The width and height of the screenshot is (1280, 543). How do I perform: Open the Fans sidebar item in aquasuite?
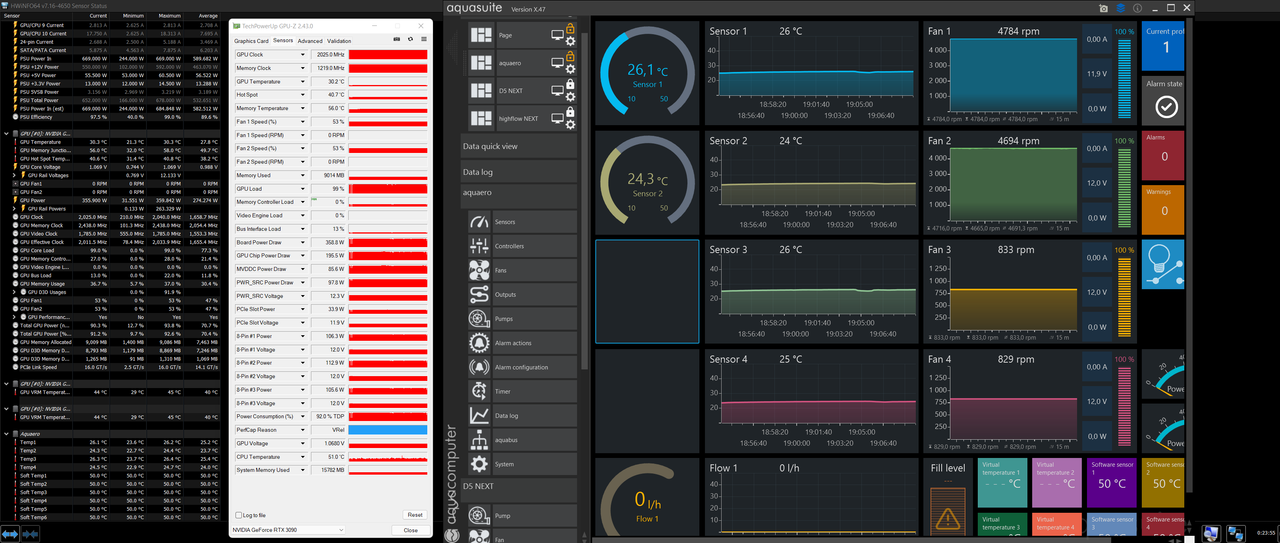point(522,270)
